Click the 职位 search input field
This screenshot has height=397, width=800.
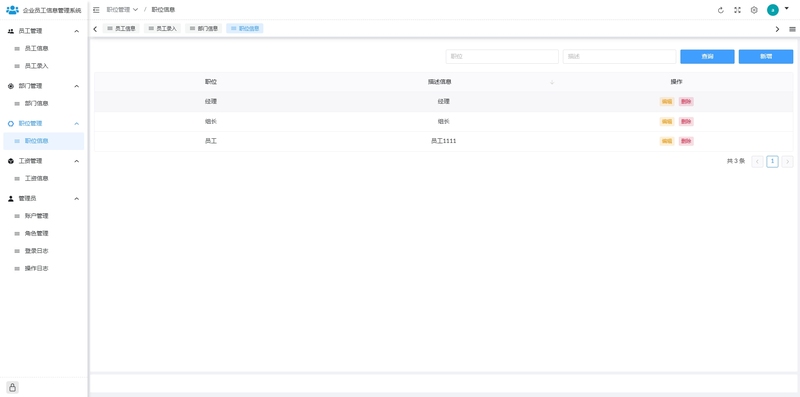pos(502,57)
